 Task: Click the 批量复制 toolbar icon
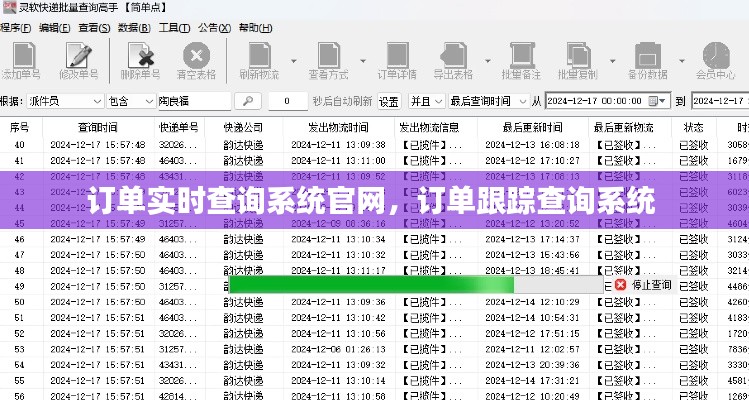[x=577, y=59]
